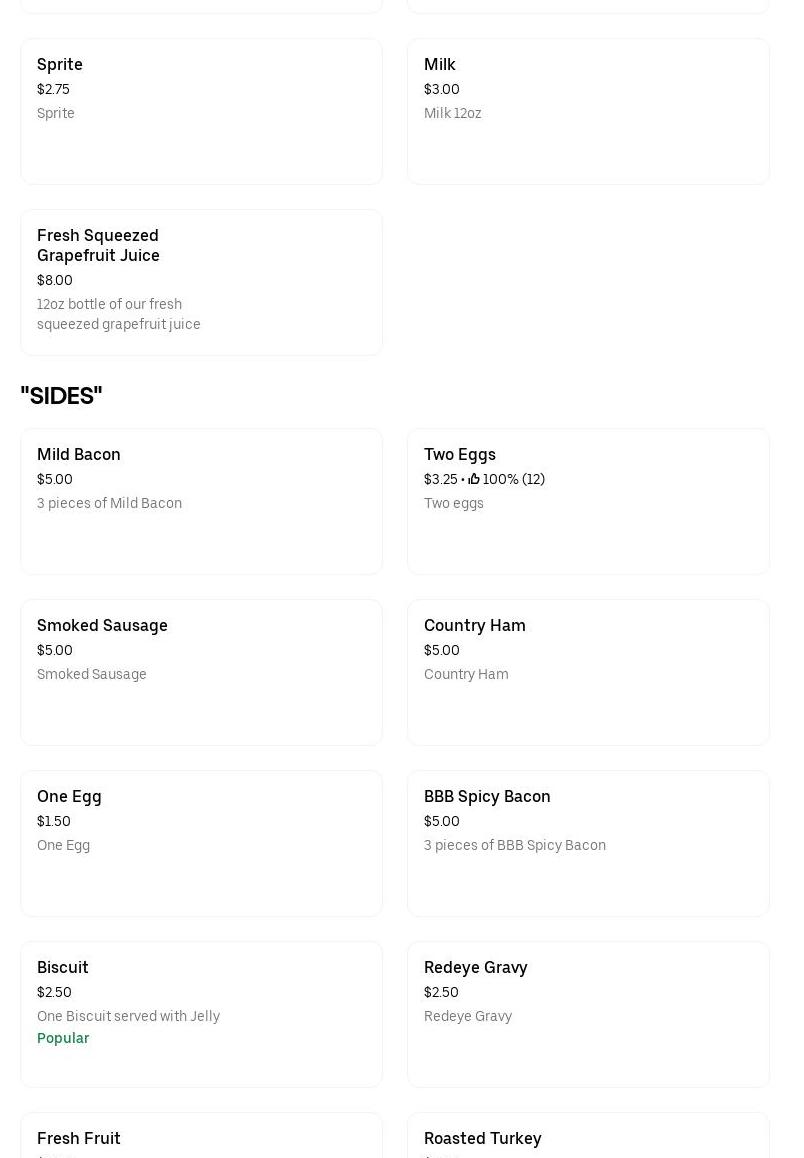Screen dimensions: 804x1158
Task: Click the "SIDES" section heading
Action: click(61, 396)
